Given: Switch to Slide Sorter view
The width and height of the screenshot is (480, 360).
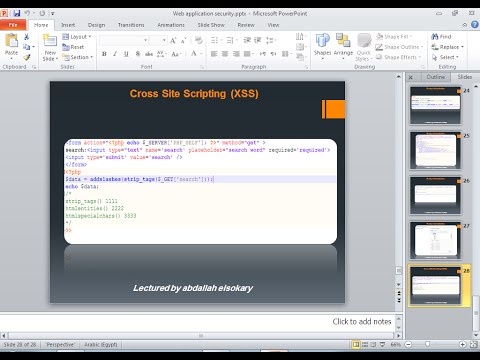Looking at the screenshot, I should [x=365, y=344].
